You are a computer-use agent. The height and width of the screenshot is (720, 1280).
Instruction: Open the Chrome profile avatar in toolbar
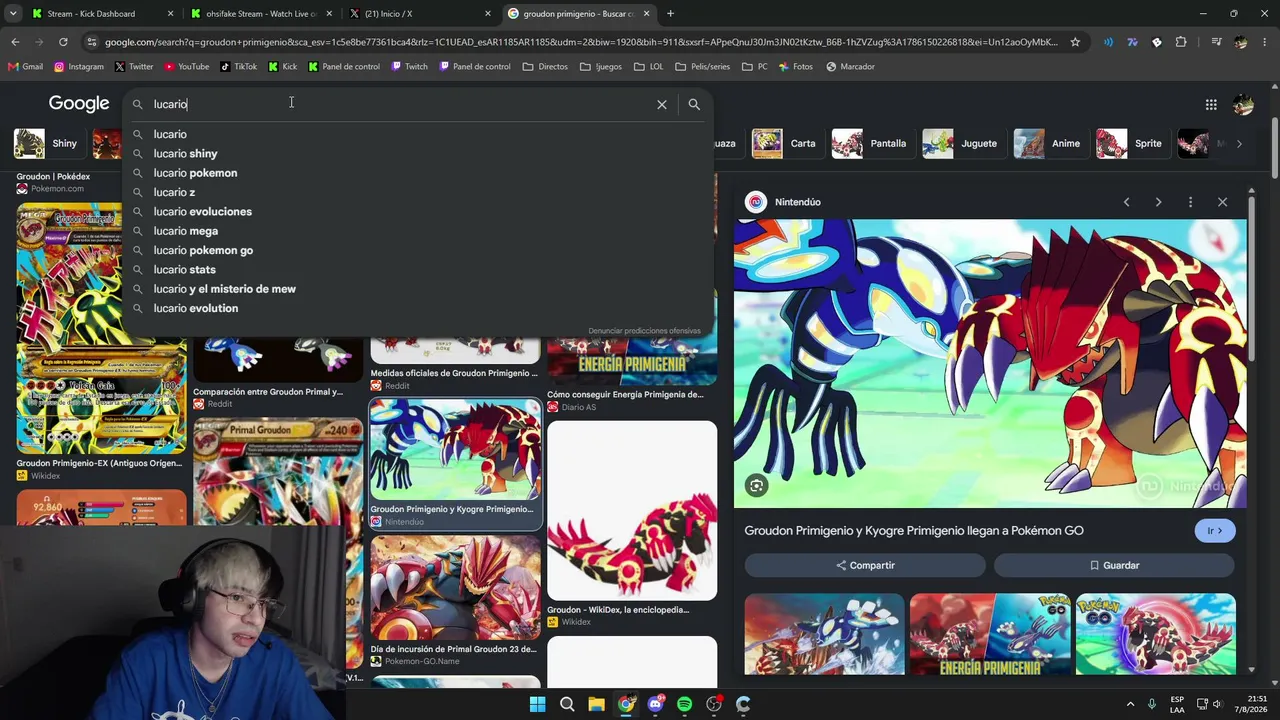pos(1240,42)
